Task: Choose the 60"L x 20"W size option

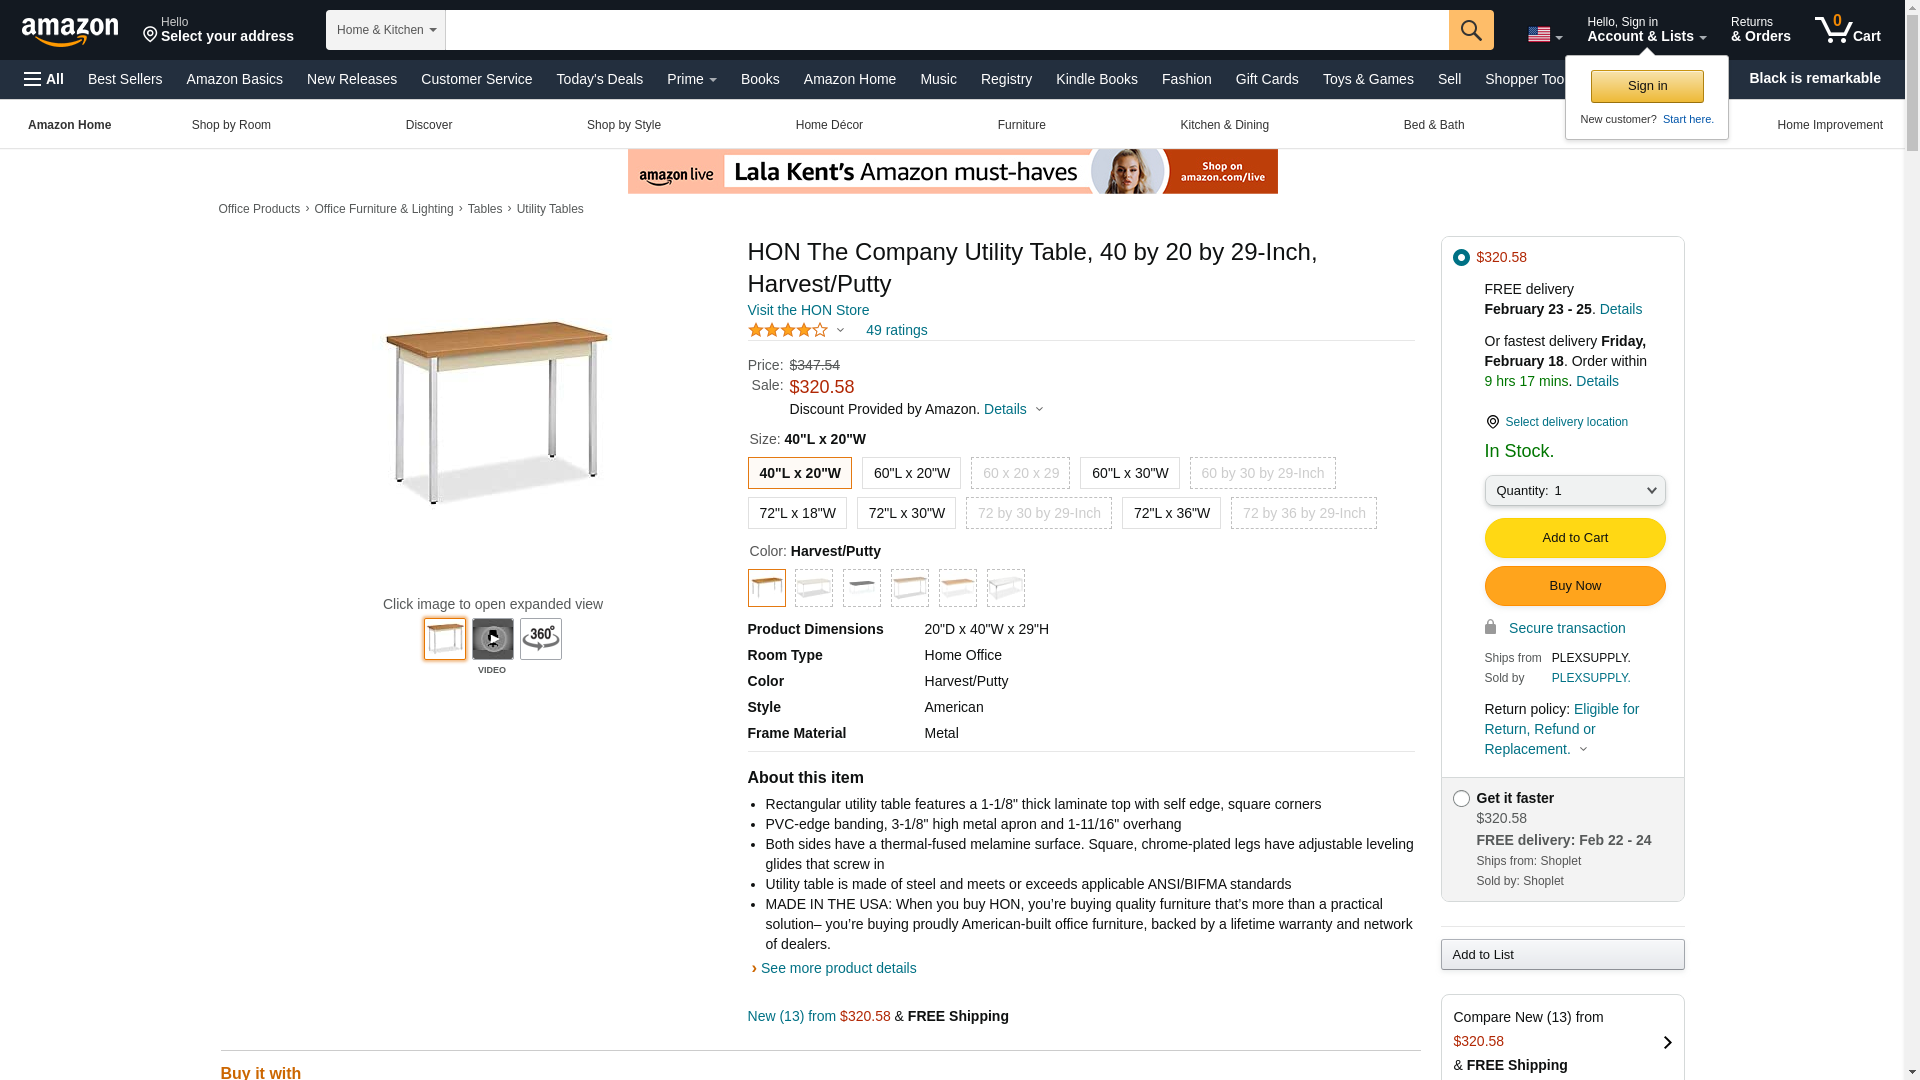Action: point(911,473)
